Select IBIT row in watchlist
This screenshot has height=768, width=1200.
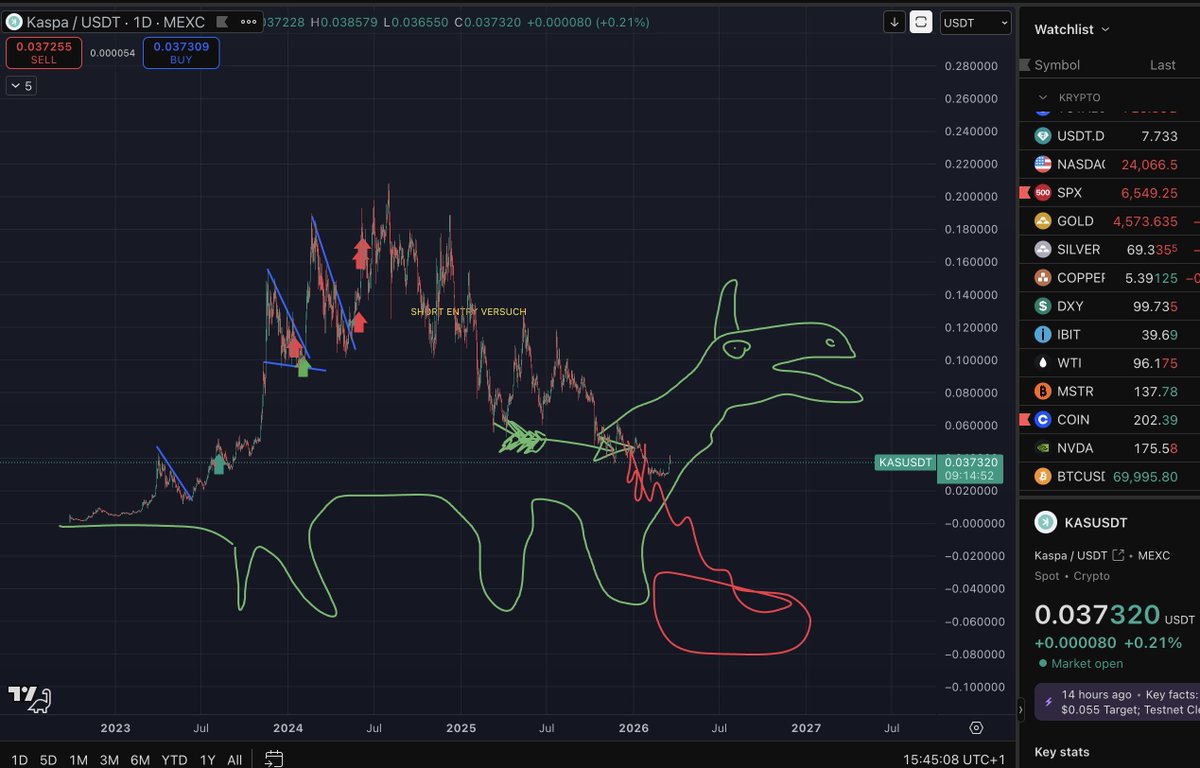[1109, 334]
